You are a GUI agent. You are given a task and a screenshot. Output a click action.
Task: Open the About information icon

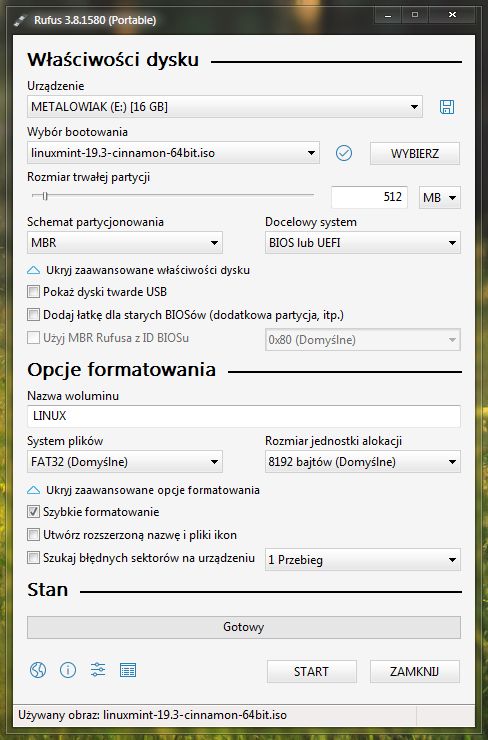pos(68,670)
